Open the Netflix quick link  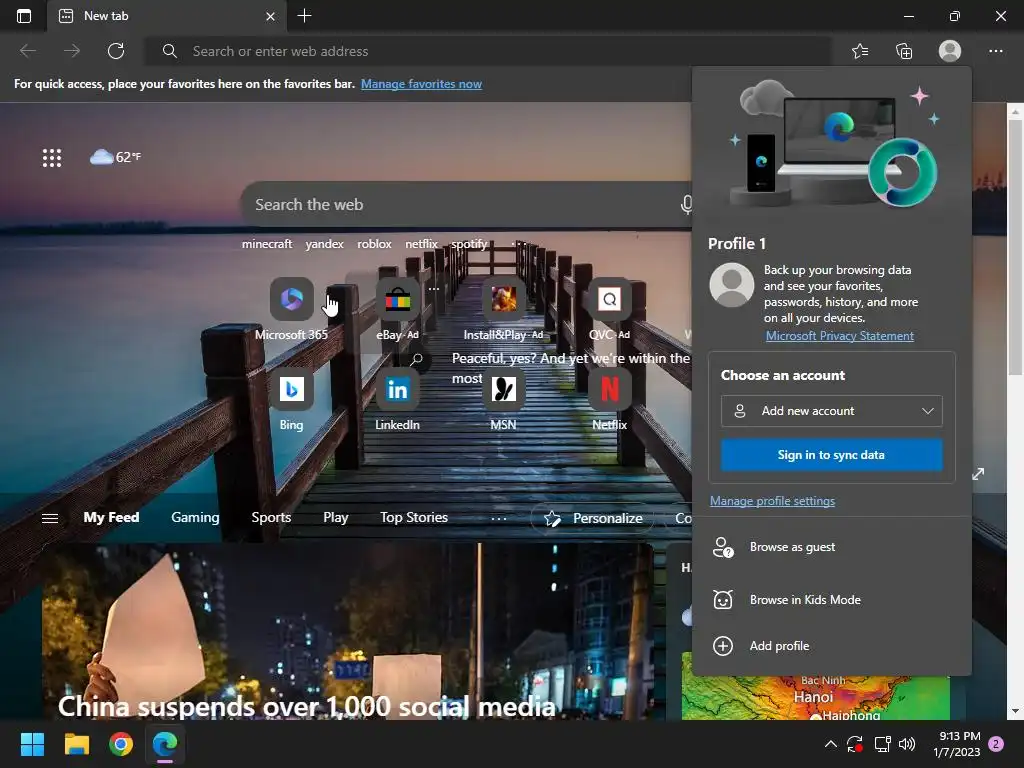(x=609, y=400)
